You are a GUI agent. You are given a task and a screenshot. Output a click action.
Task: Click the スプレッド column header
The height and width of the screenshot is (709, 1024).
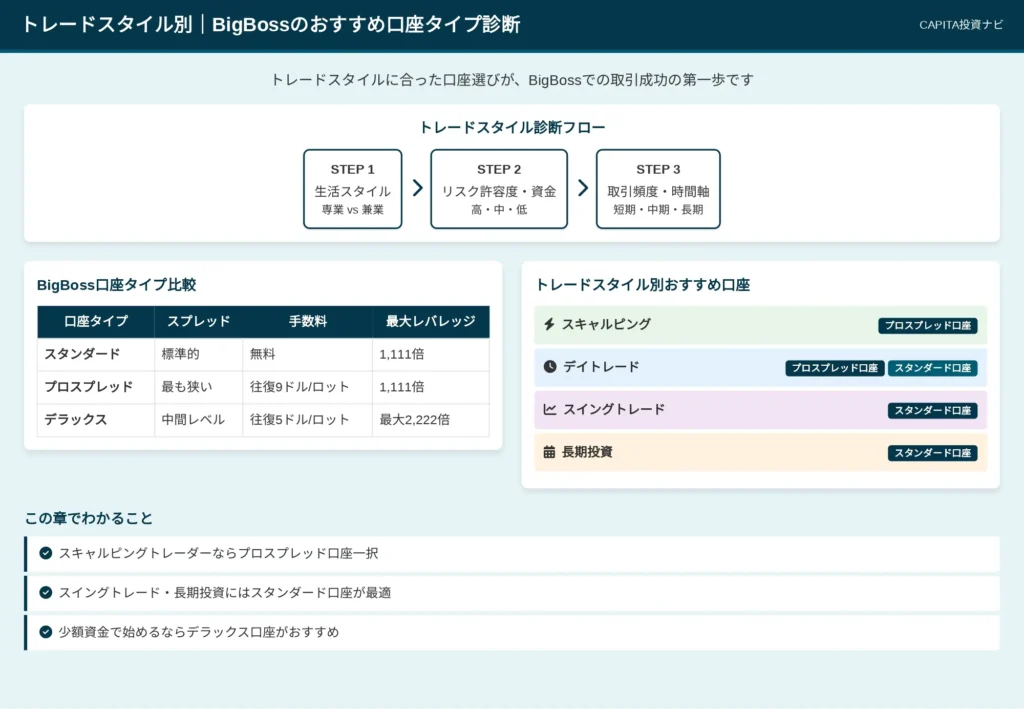[x=199, y=321]
